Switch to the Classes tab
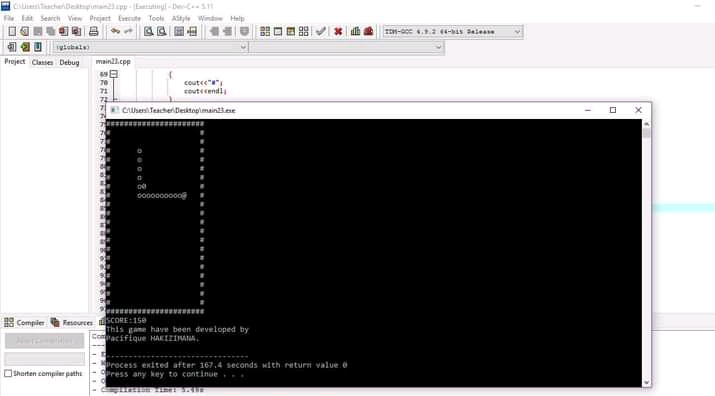The width and height of the screenshot is (715, 396). 42,63
